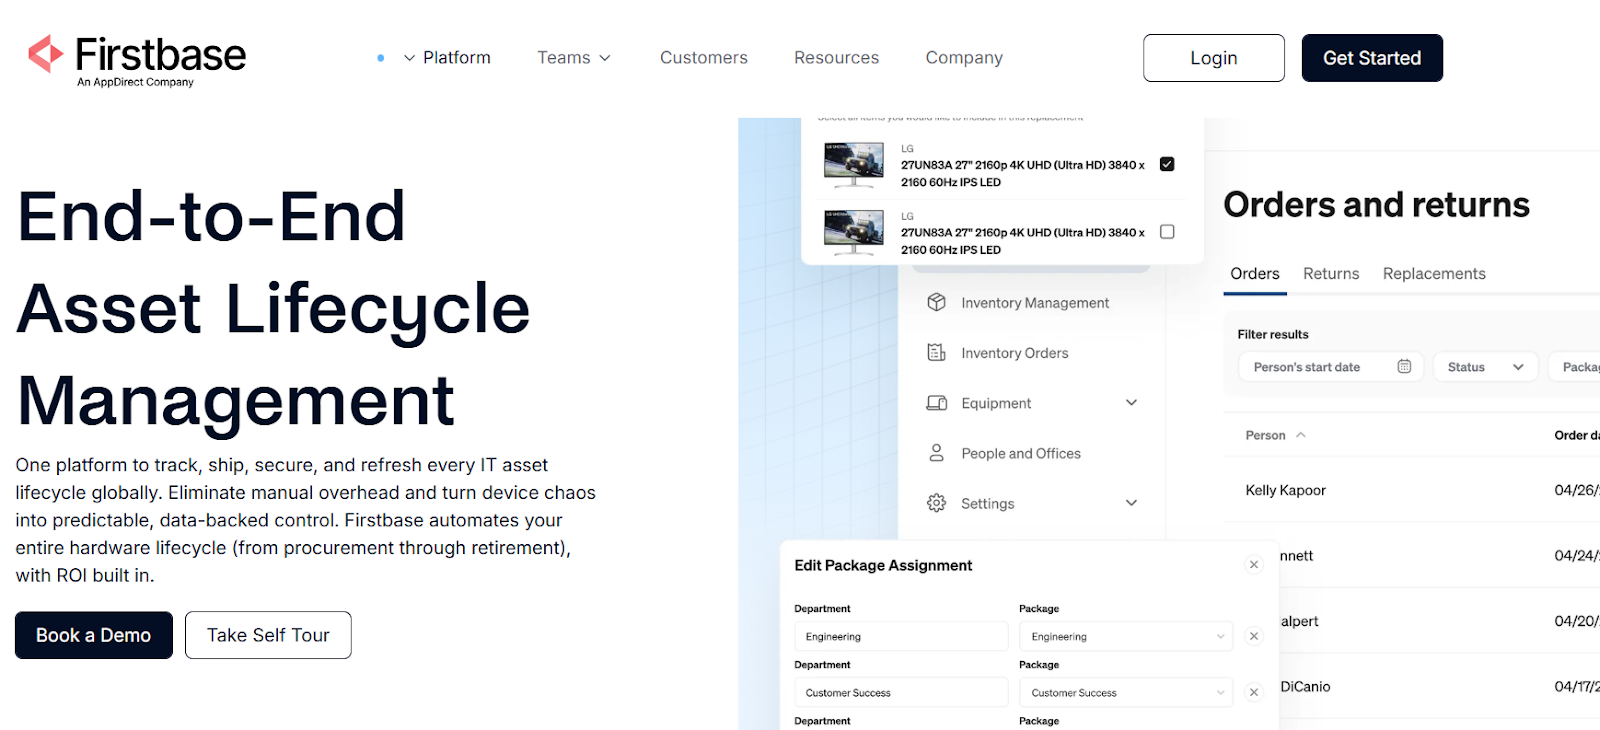Click the first LG monitor thumbnail

[x=853, y=164]
